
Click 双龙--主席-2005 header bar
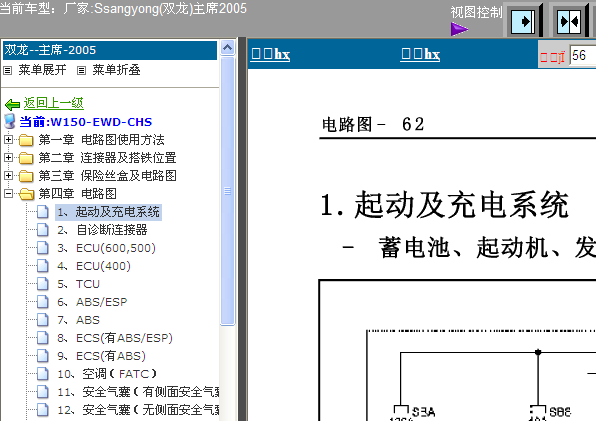click(x=110, y=50)
